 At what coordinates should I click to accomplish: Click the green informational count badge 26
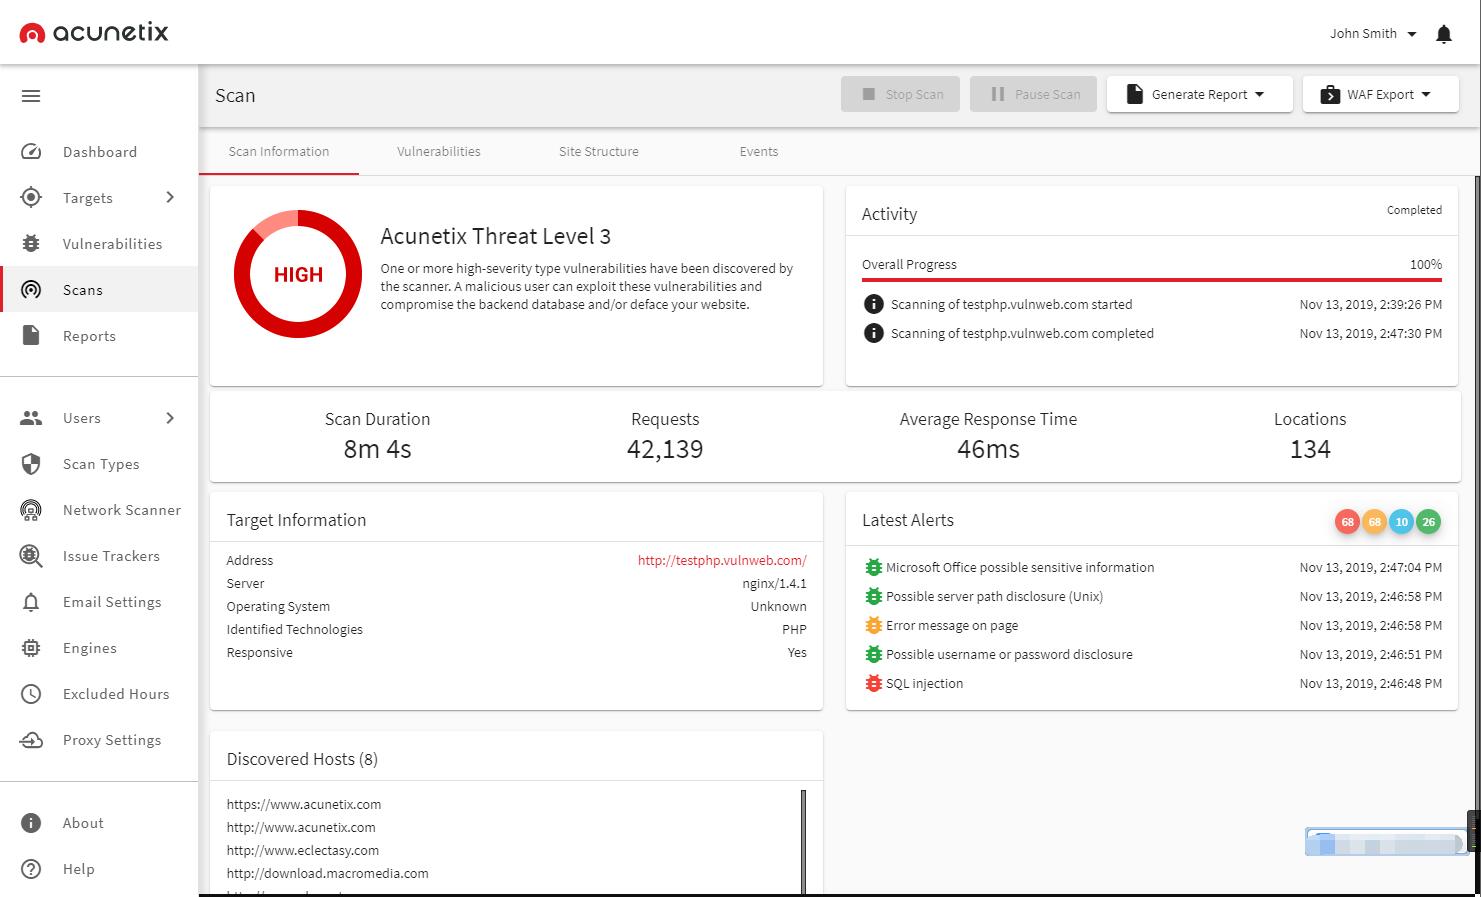click(1428, 522)
